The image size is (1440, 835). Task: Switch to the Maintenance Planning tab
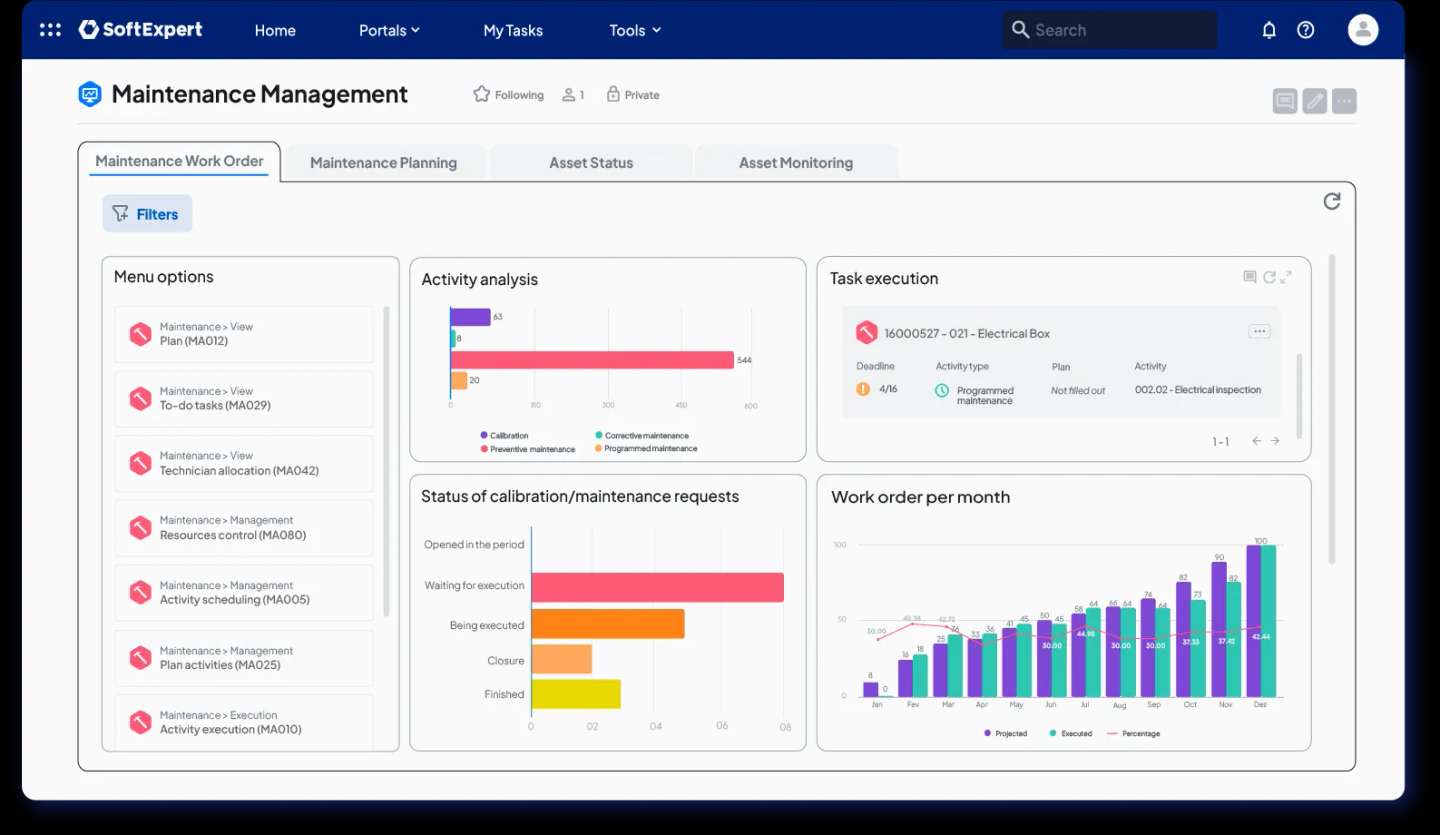(383, 163)
